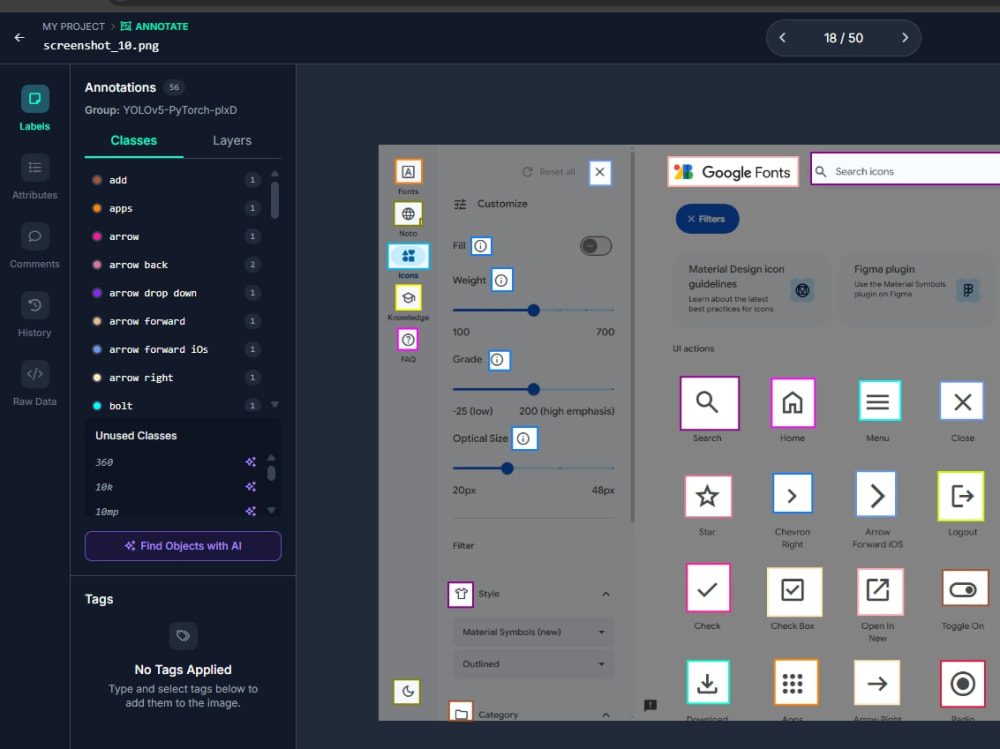Image resolution: width=1000 pixels, height=749 pixels.
Task: Click AI sparkle icon next to 10k
Action: point(251,487)
